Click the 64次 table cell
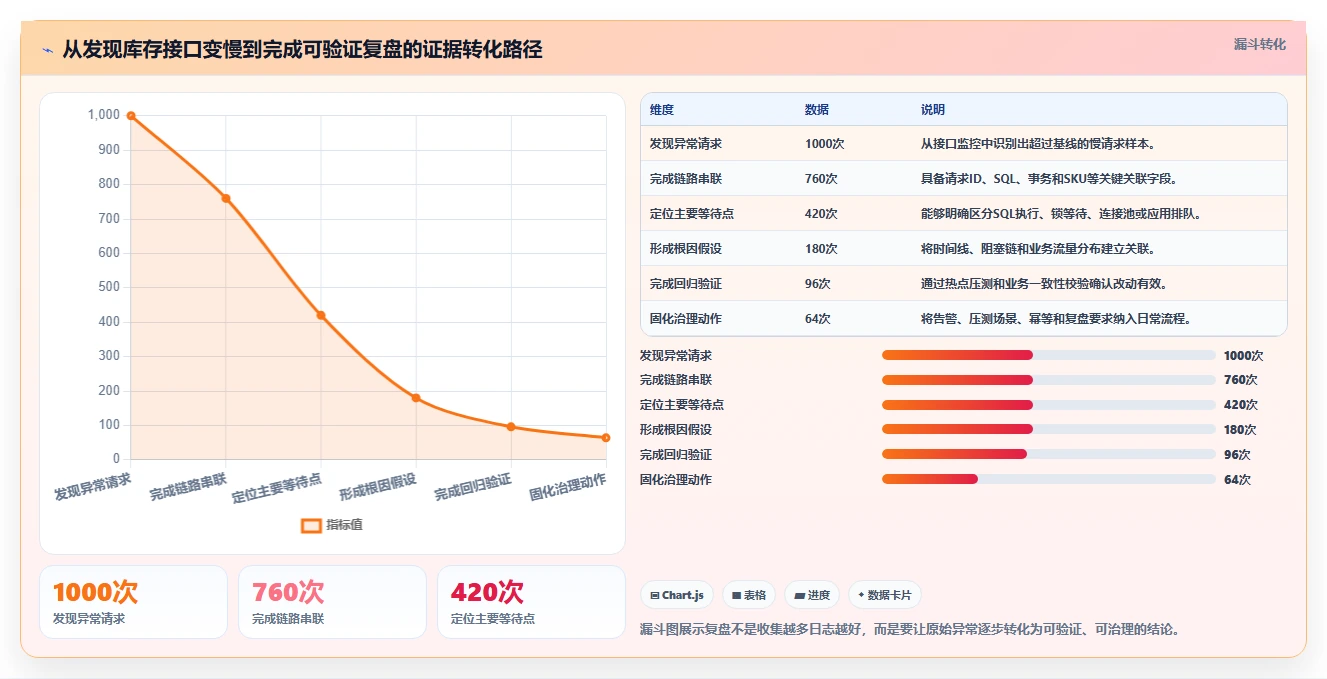This screenshot has width=1327, height=679. point(818,319)
